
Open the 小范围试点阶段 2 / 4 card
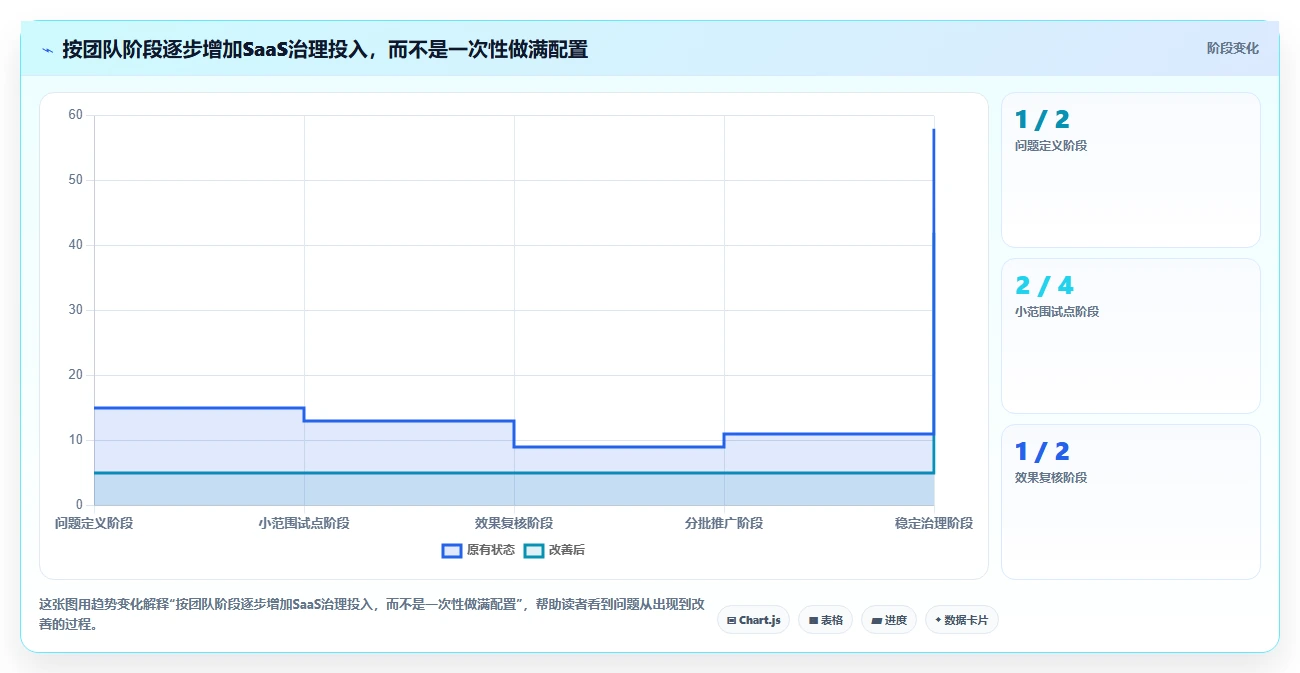pos(1130,336)
